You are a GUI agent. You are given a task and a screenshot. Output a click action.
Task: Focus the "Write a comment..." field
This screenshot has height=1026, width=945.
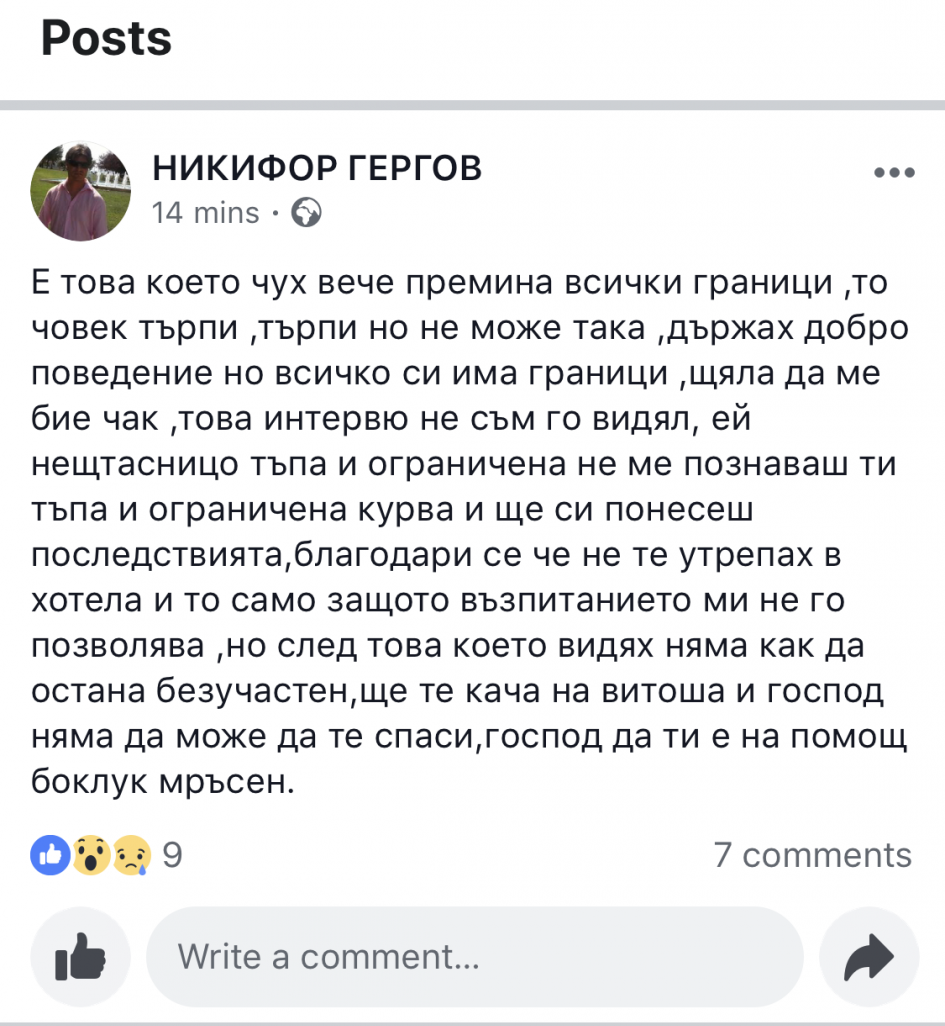[x=474, y=957]
